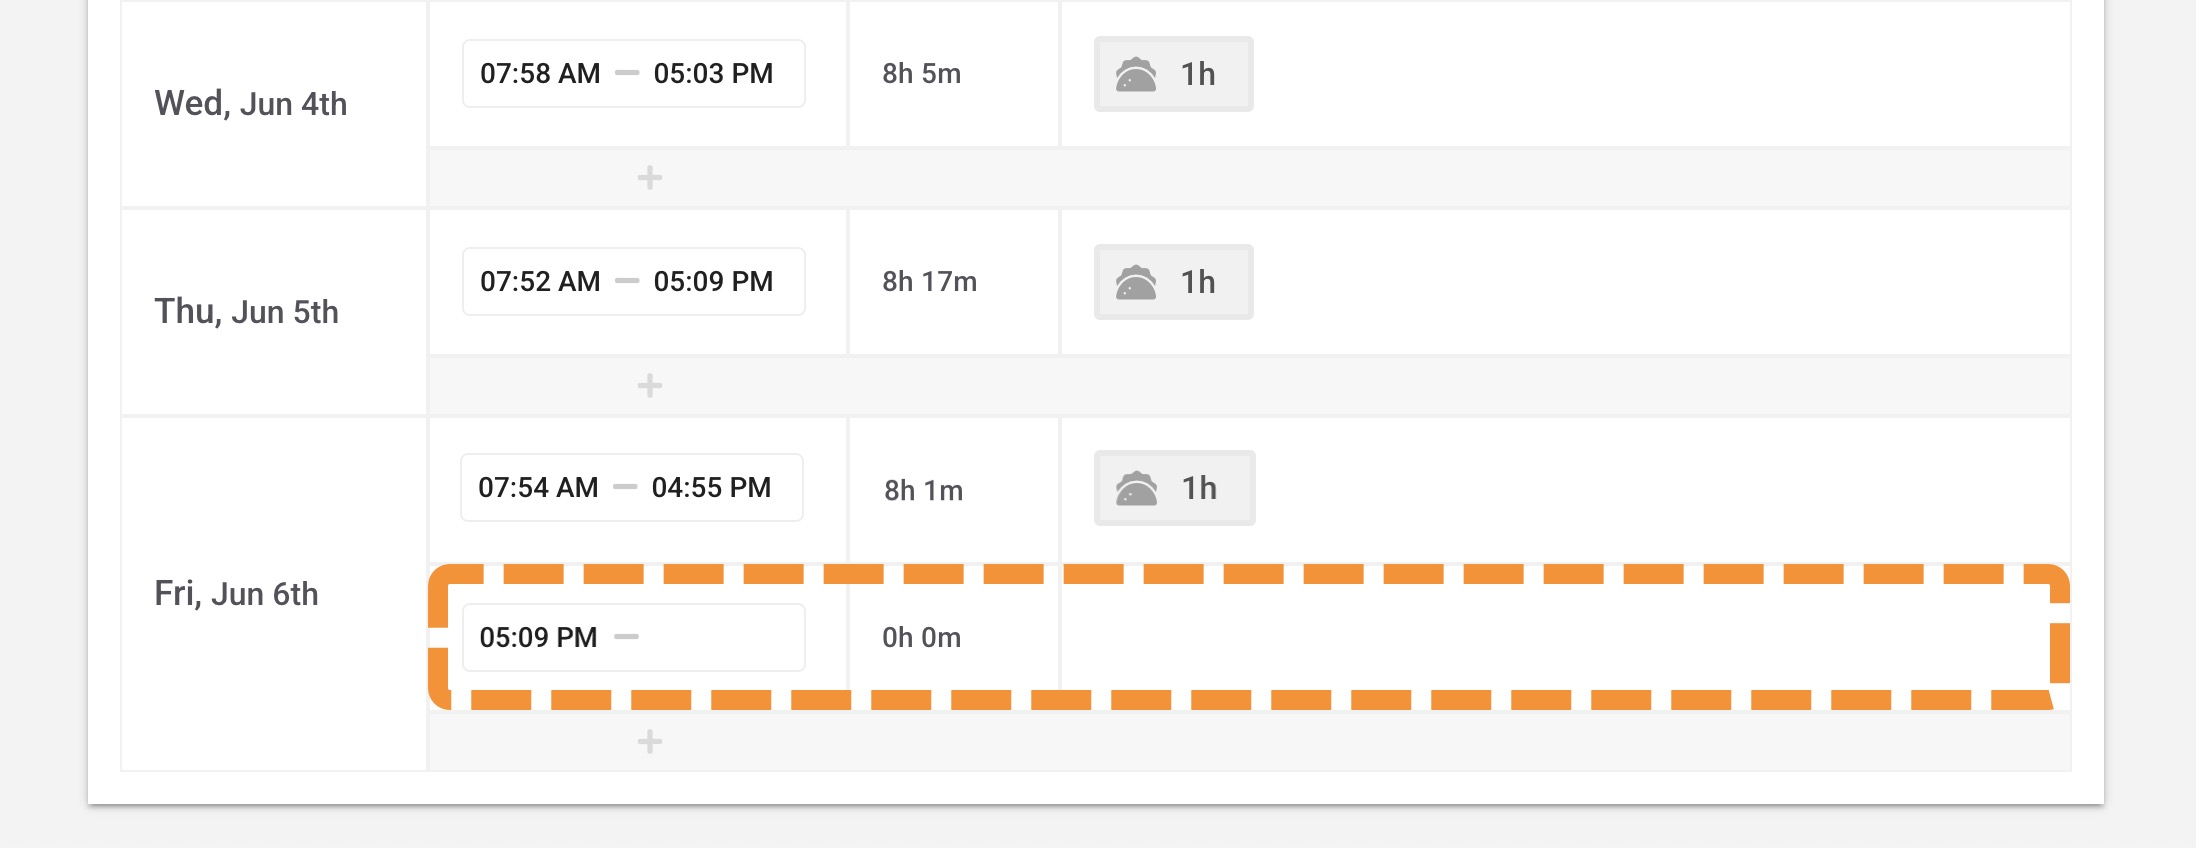The width and height of the screenshot is (2196, 848).
Task: Edit the 05:03 PM end time
Action: click(713, 74)
